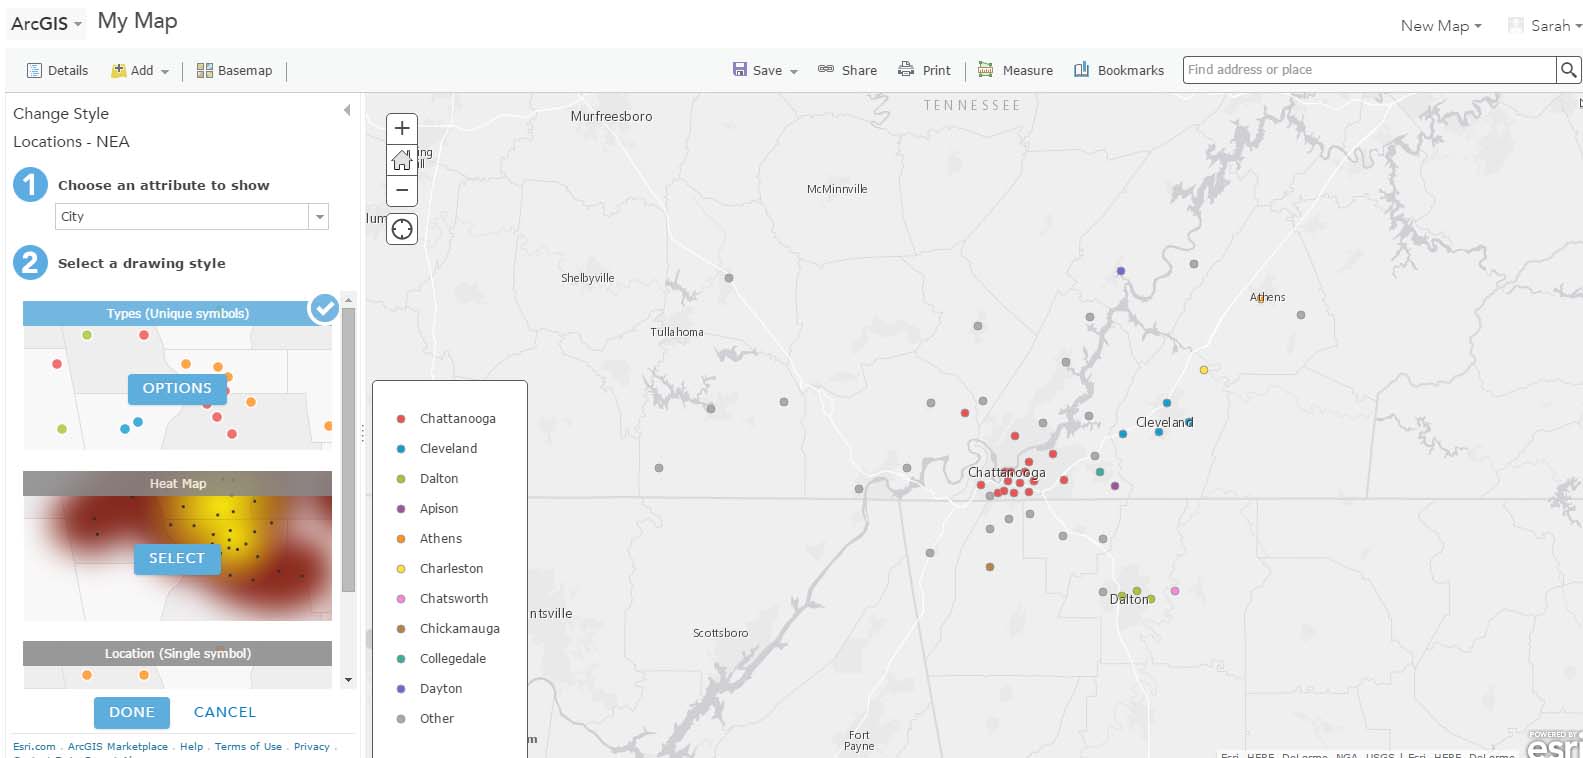1583x758 pixels.
Task: Open the New Map menu
Action: pos(1440,26)
